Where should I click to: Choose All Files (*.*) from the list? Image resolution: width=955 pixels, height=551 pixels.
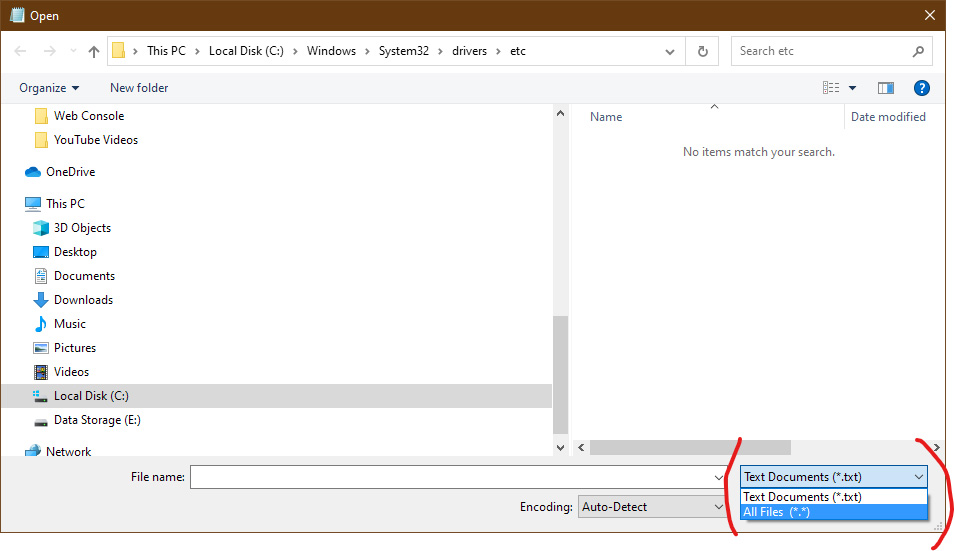[833, 512]
